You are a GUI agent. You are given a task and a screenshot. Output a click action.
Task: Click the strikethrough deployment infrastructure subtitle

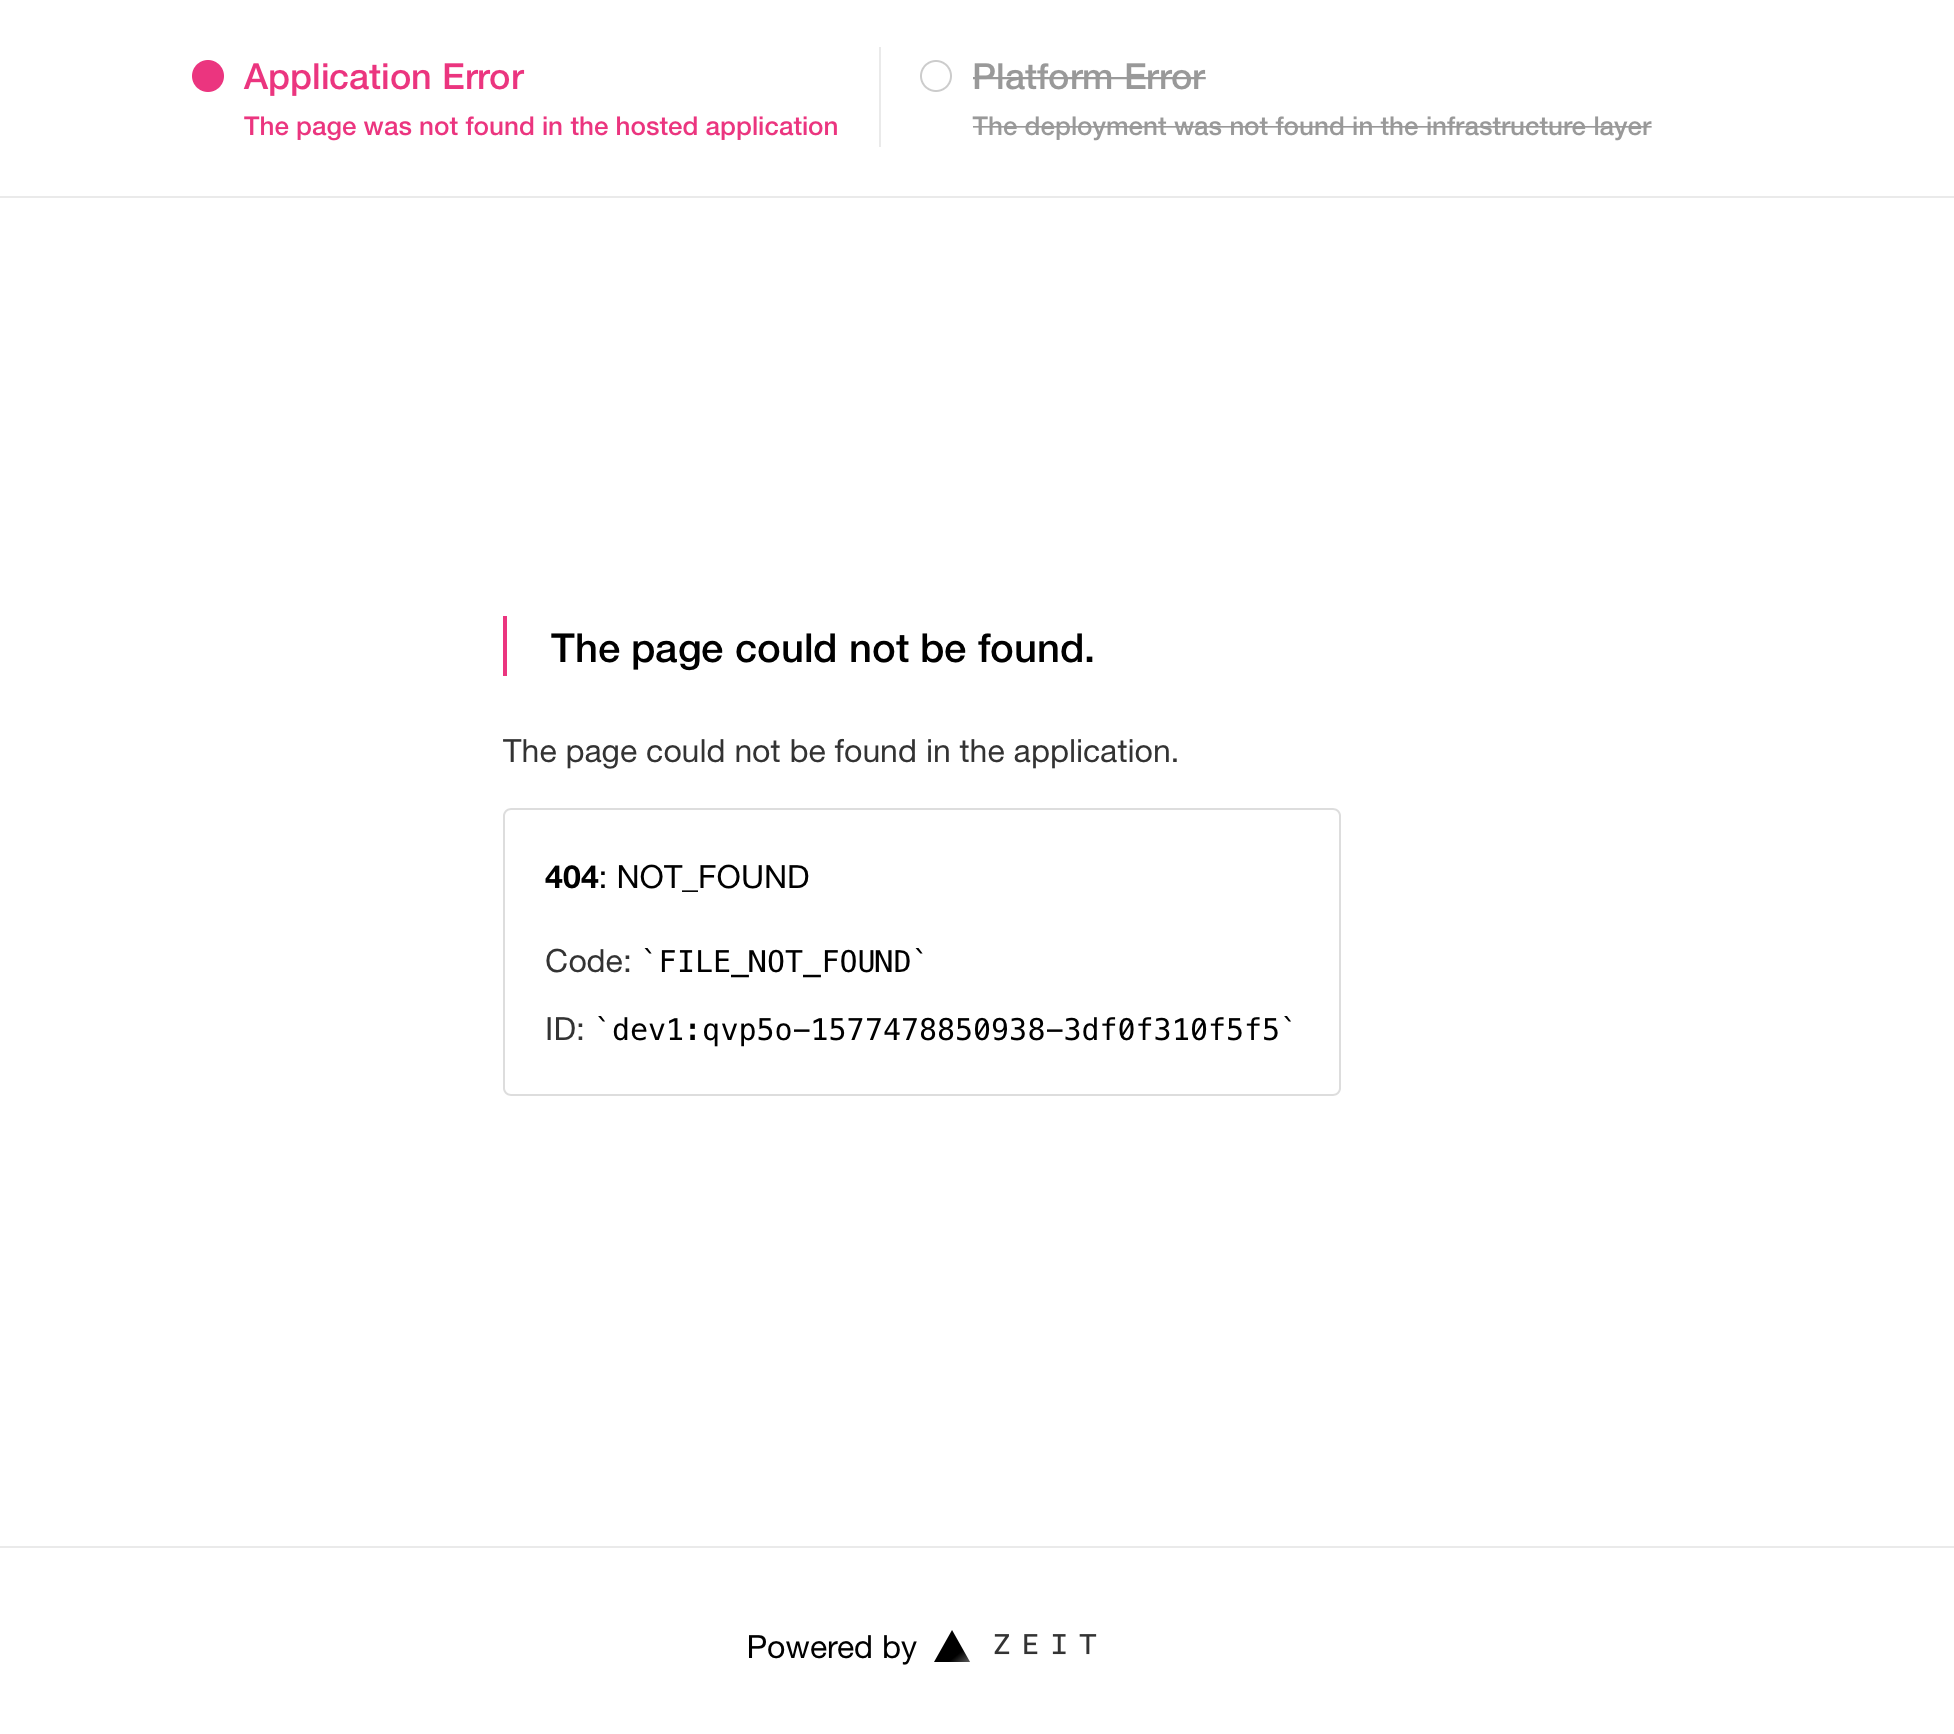click(x=1312, y=126)
